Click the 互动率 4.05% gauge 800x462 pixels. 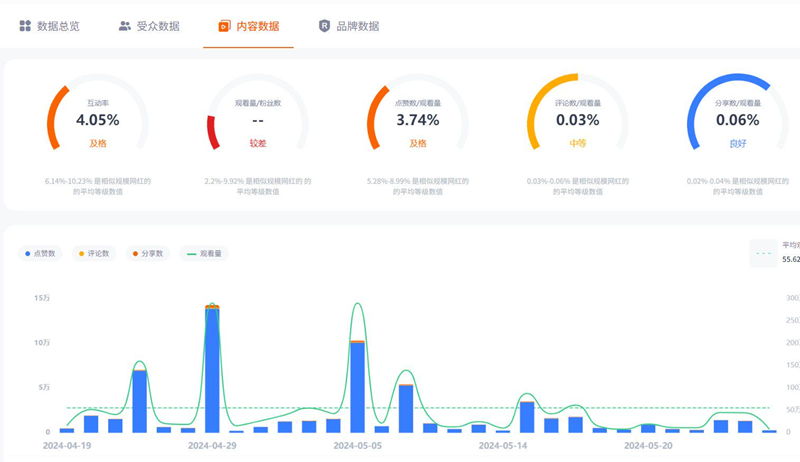(97, 120)
